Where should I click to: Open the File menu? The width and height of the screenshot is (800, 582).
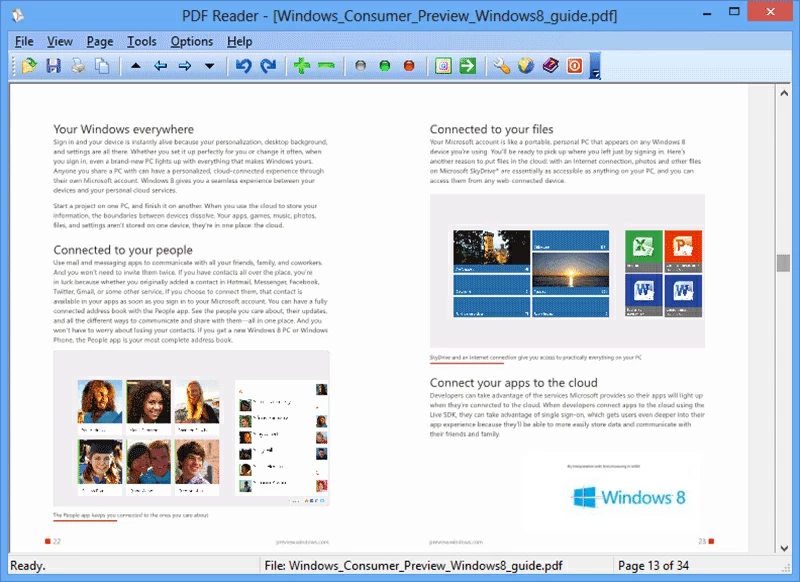pyautogui.click(x=22, y=41)
